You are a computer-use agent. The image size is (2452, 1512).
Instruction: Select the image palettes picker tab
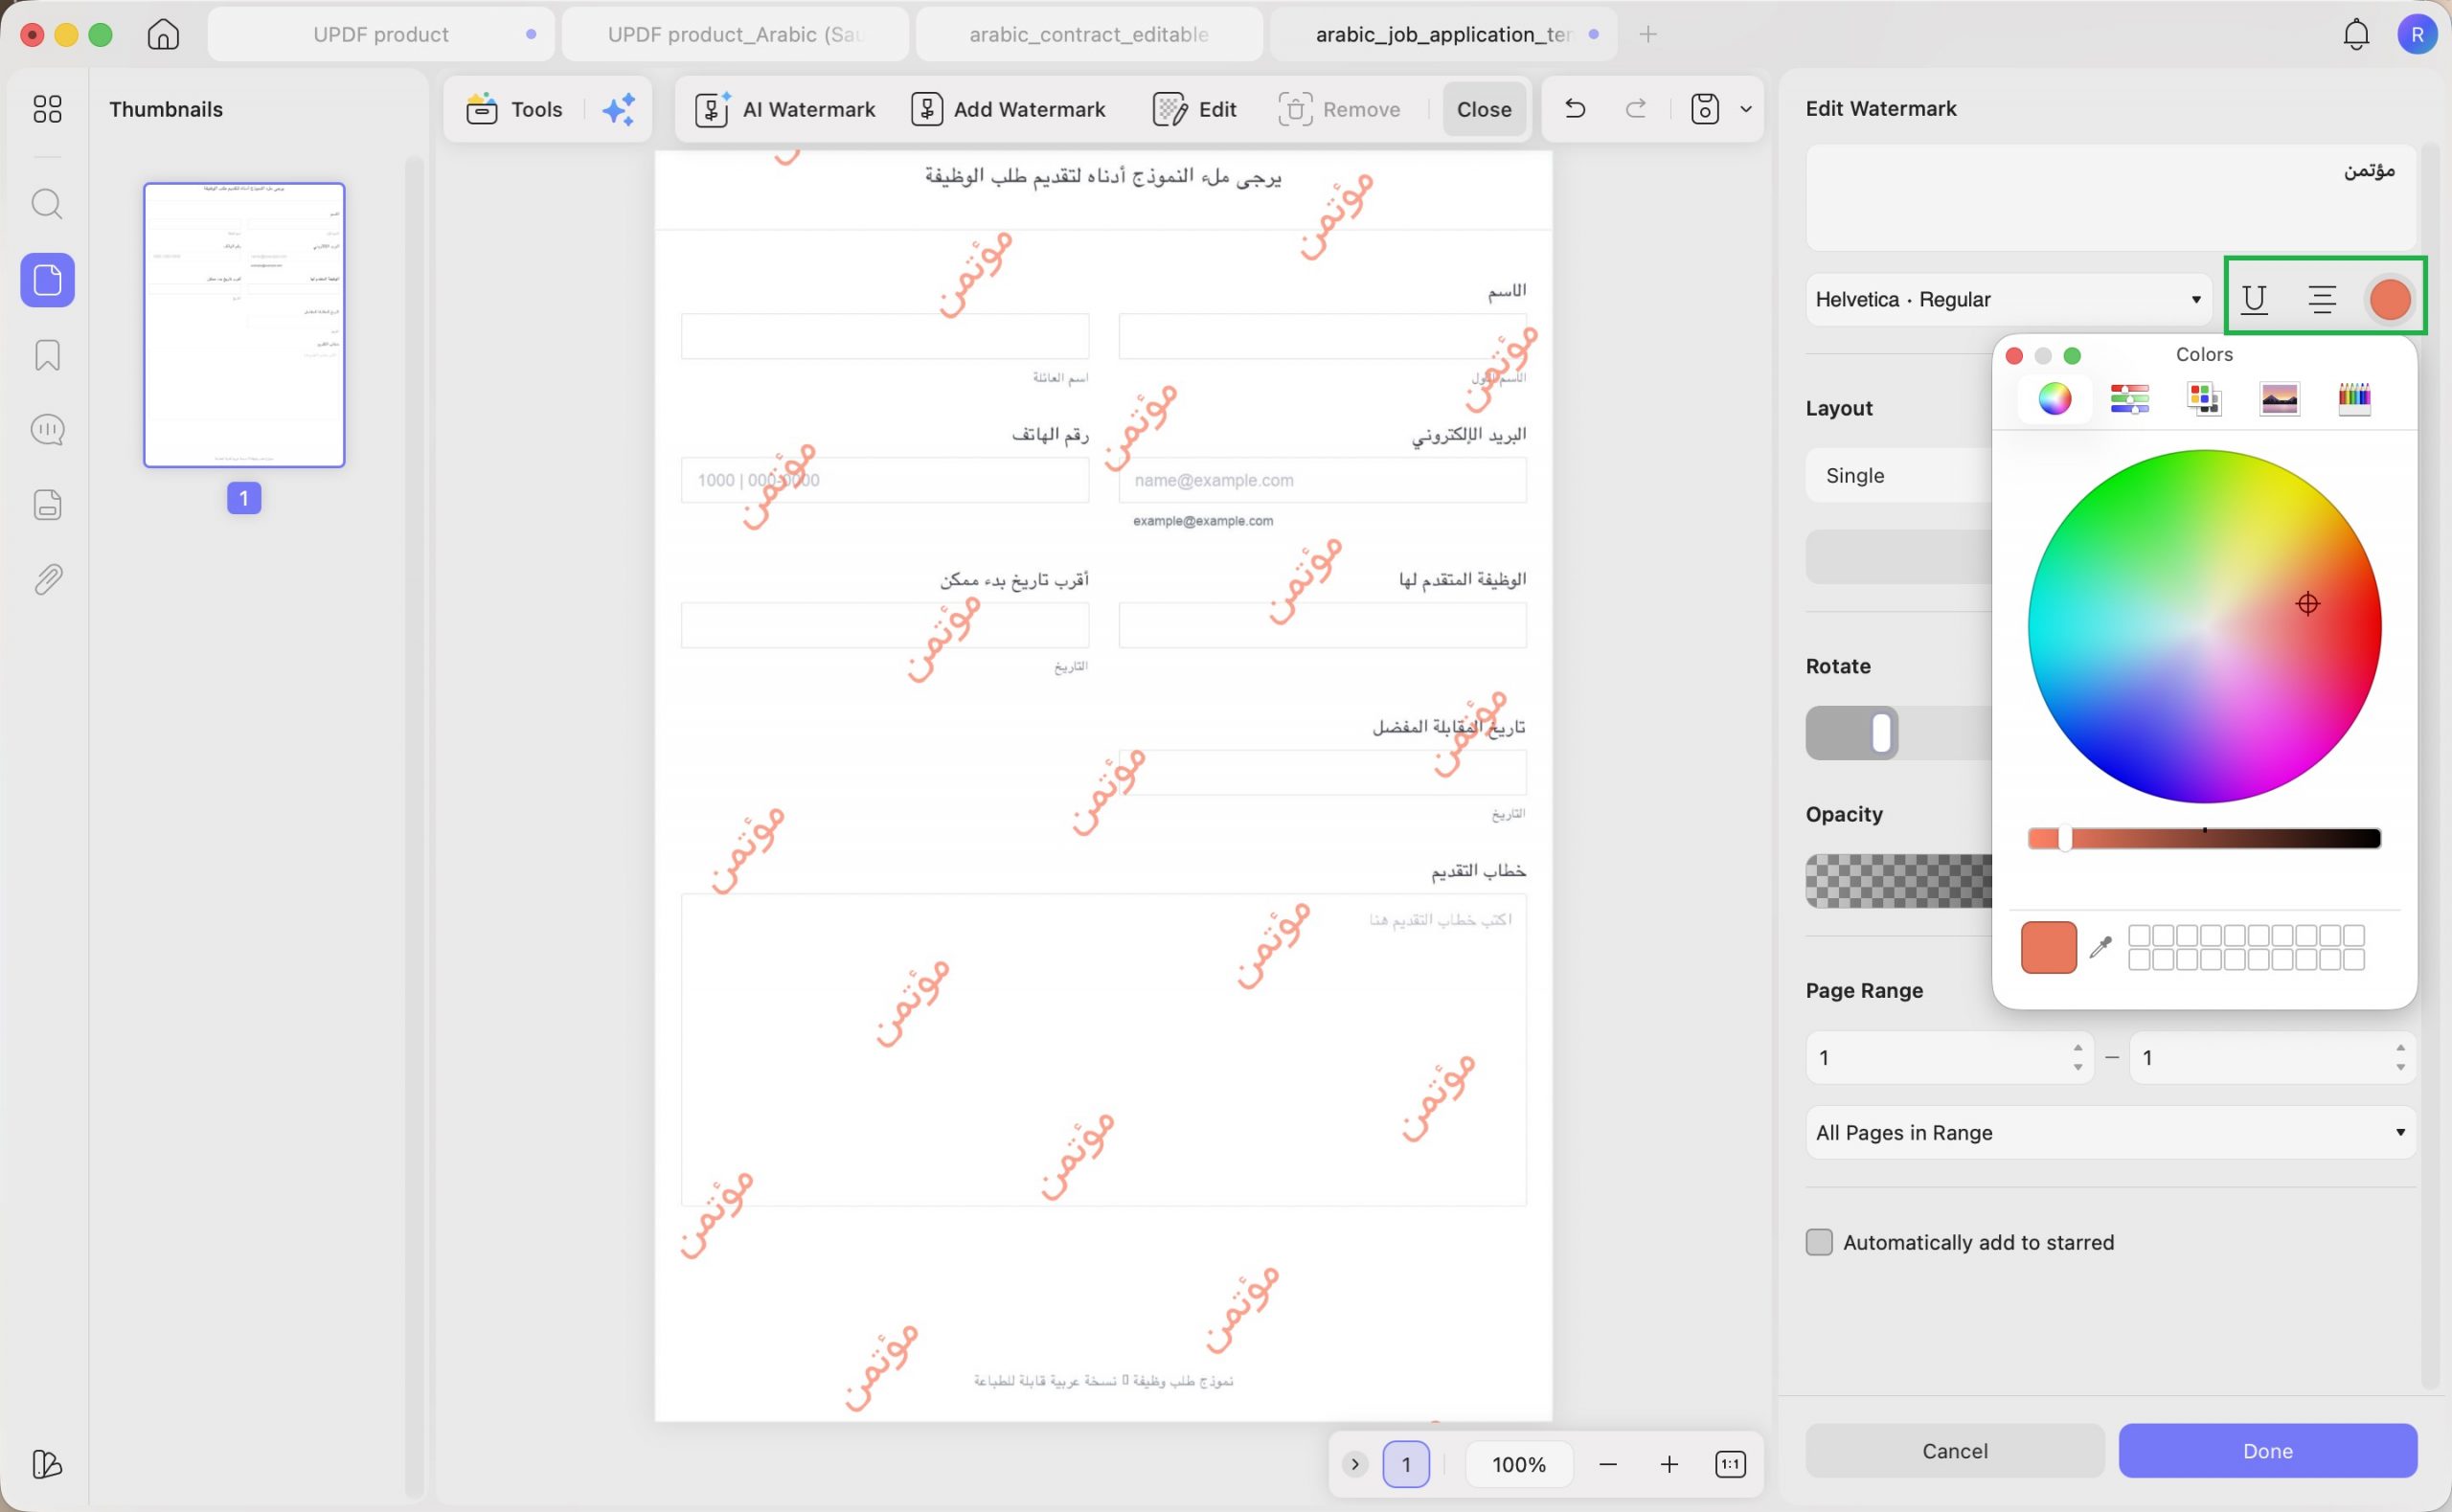2279,398
